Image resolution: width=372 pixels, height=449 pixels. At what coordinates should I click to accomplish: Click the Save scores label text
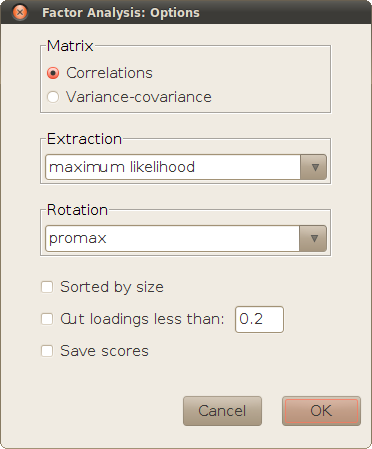104,351
